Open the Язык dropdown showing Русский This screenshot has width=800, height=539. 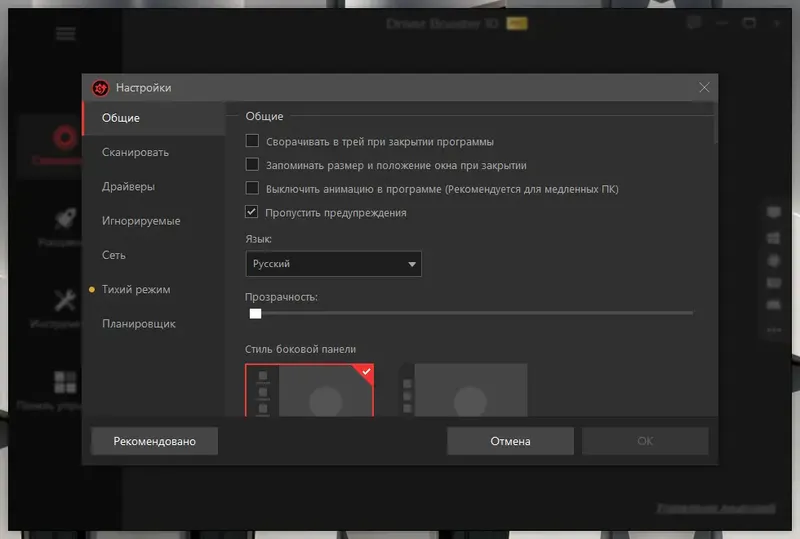coord(334,264)
